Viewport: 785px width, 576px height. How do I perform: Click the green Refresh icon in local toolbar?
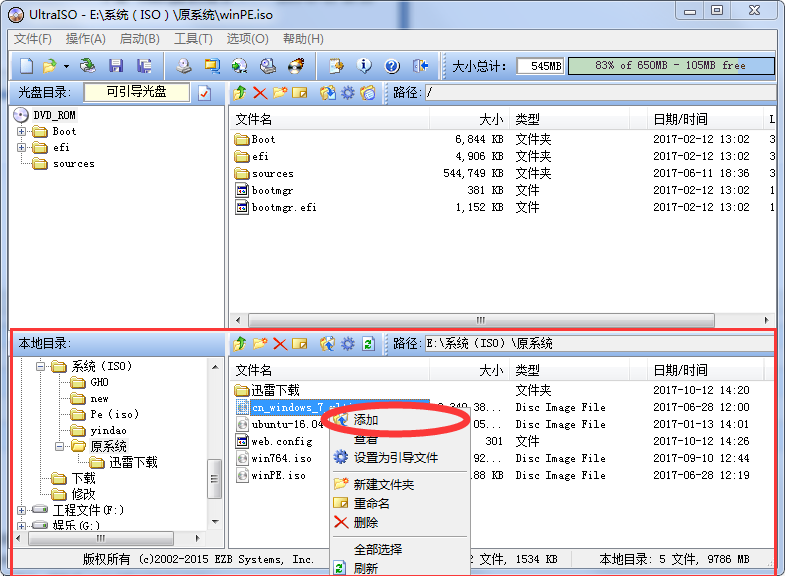[x=368, y=344]
